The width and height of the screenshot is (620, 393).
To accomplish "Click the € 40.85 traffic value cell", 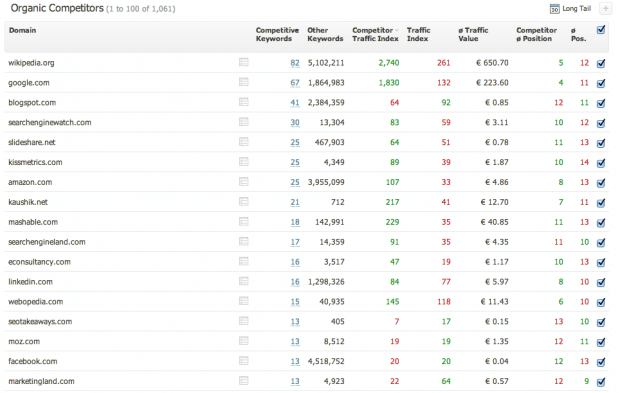I will [494, 222].
